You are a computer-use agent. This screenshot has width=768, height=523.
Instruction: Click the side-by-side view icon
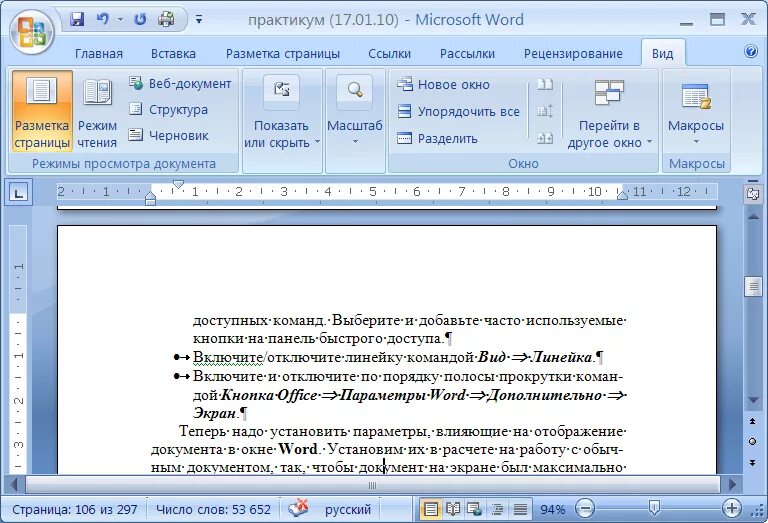(x=545, y=85)
